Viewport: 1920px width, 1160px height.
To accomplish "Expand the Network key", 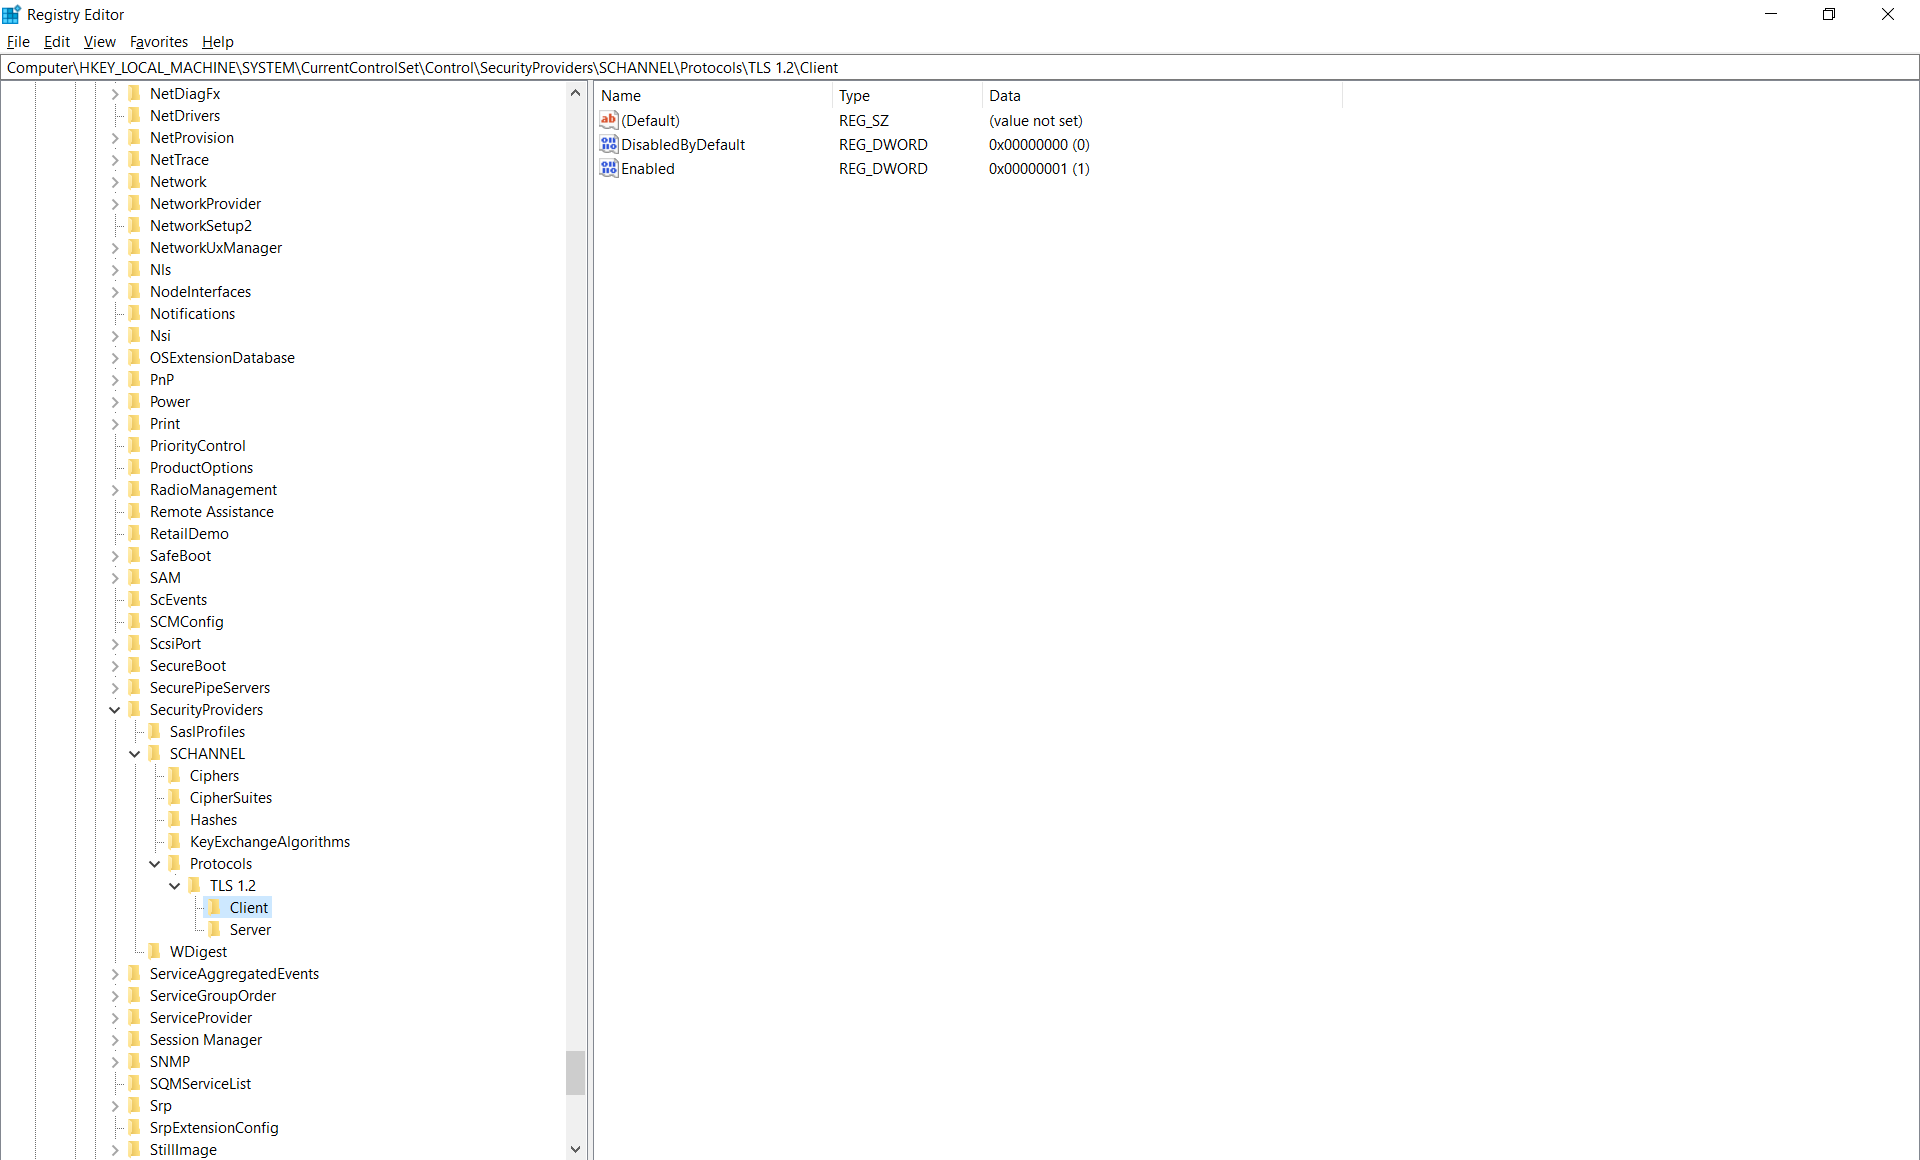I will click(x=115, y=181).
